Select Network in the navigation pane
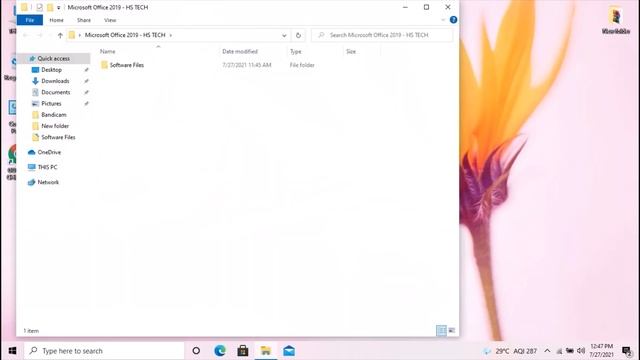The width and height of the screenshot is (640, 360). 48,182
